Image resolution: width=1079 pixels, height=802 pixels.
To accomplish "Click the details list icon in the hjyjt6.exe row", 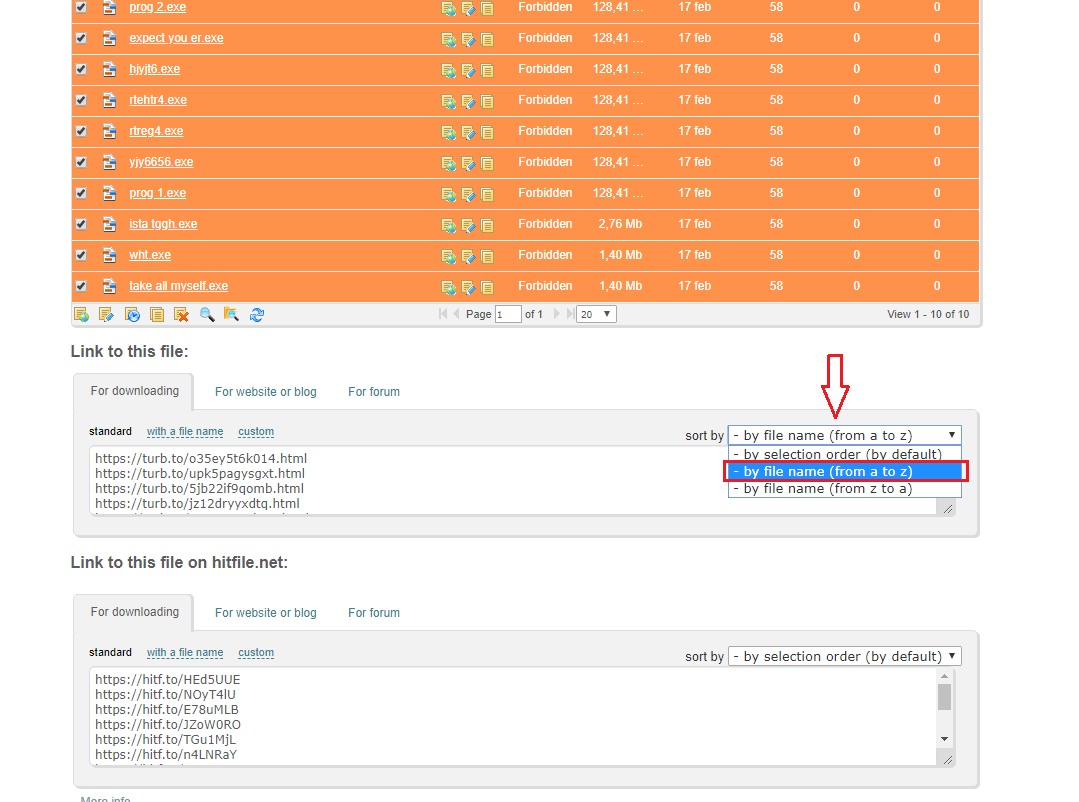I will [487, 70].
